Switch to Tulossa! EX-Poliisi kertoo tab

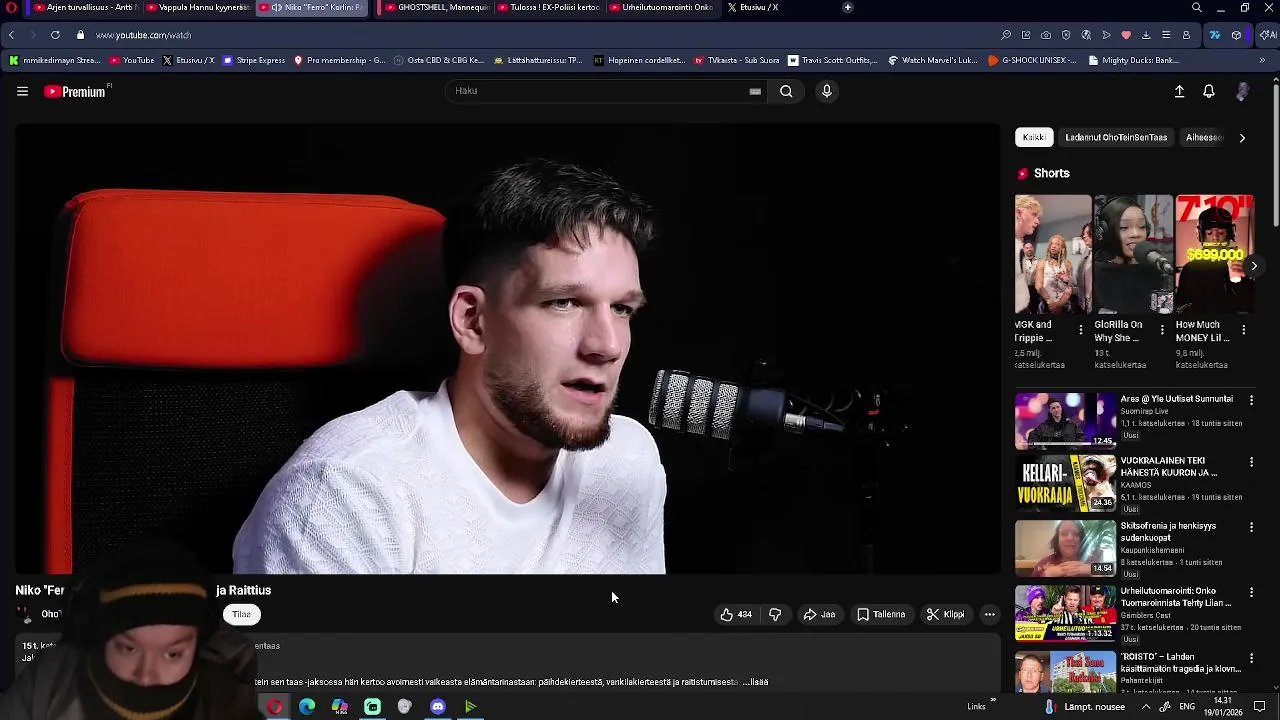[x=549, y=8]
